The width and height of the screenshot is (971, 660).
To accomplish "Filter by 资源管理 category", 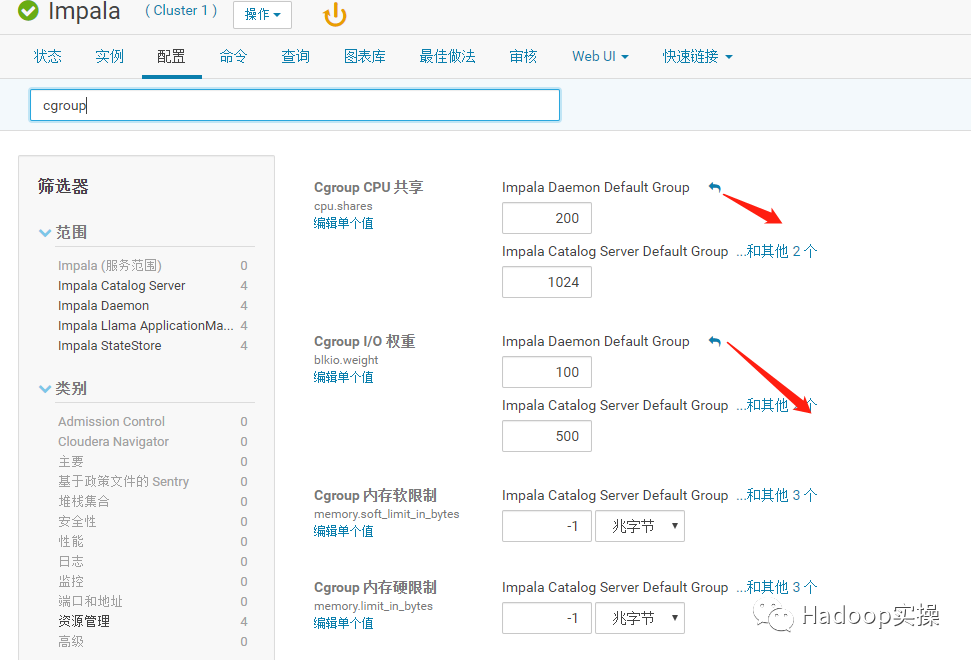I will (84, 621).
